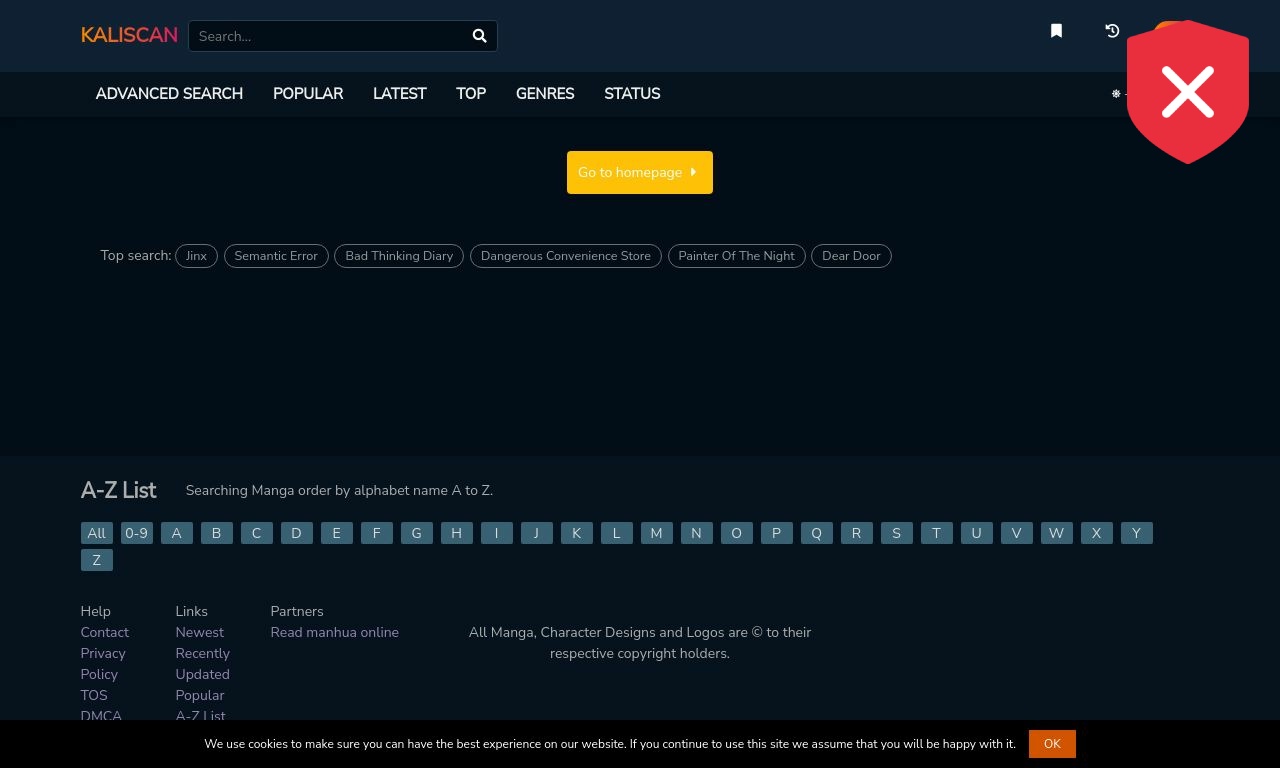
Task: Open the STATUS menu
Action: [632, 94]
